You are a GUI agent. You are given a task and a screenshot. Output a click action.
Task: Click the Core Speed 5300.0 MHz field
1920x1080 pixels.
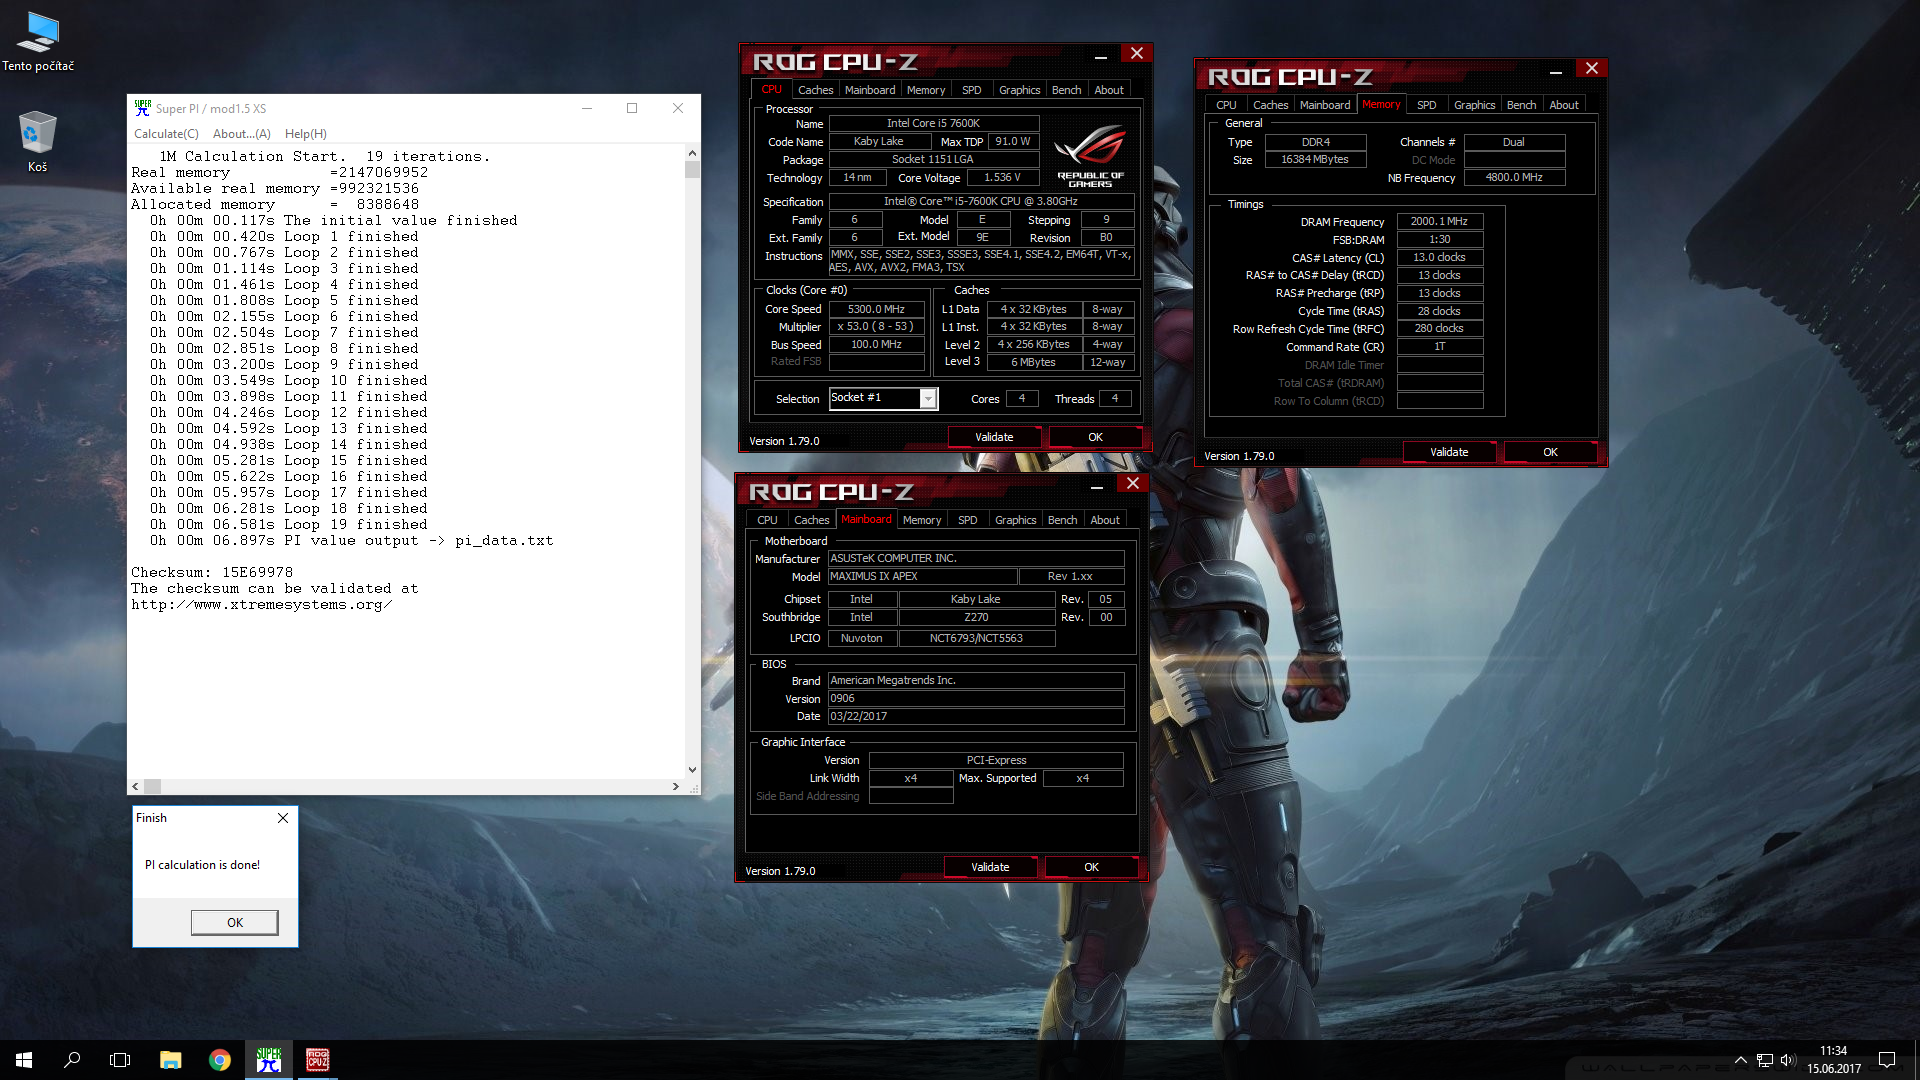click(x=876, y=310)
